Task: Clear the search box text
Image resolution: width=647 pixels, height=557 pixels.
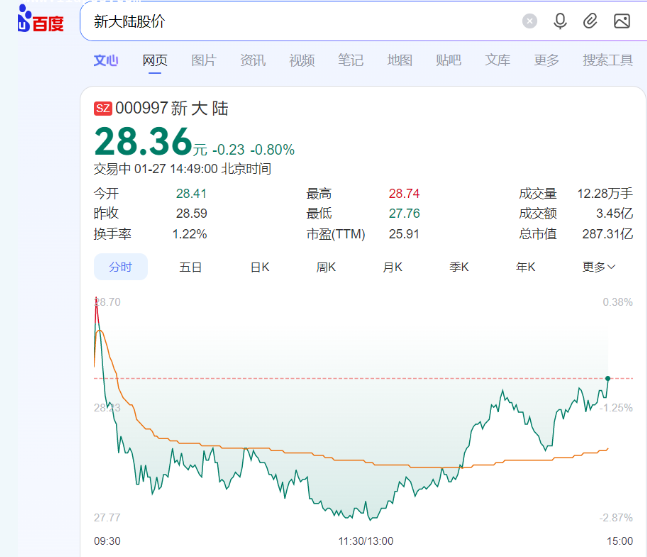Action: click(529, 21)
